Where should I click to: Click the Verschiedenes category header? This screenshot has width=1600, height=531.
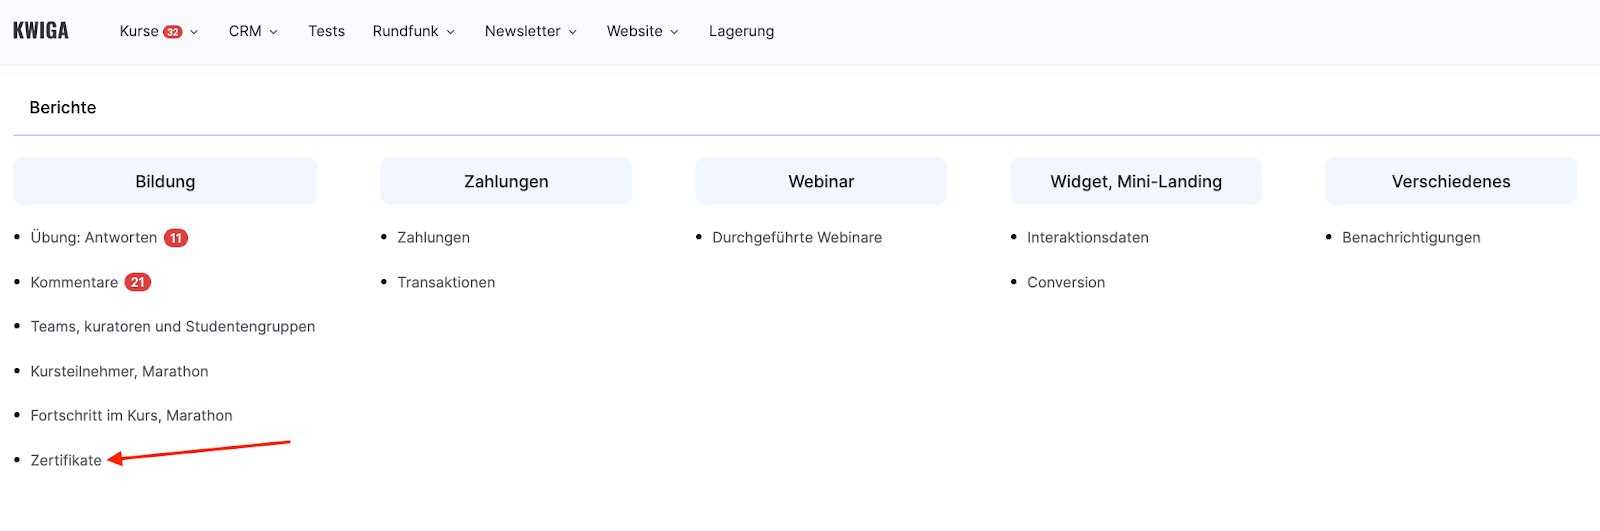click(x=1450, y=181)
